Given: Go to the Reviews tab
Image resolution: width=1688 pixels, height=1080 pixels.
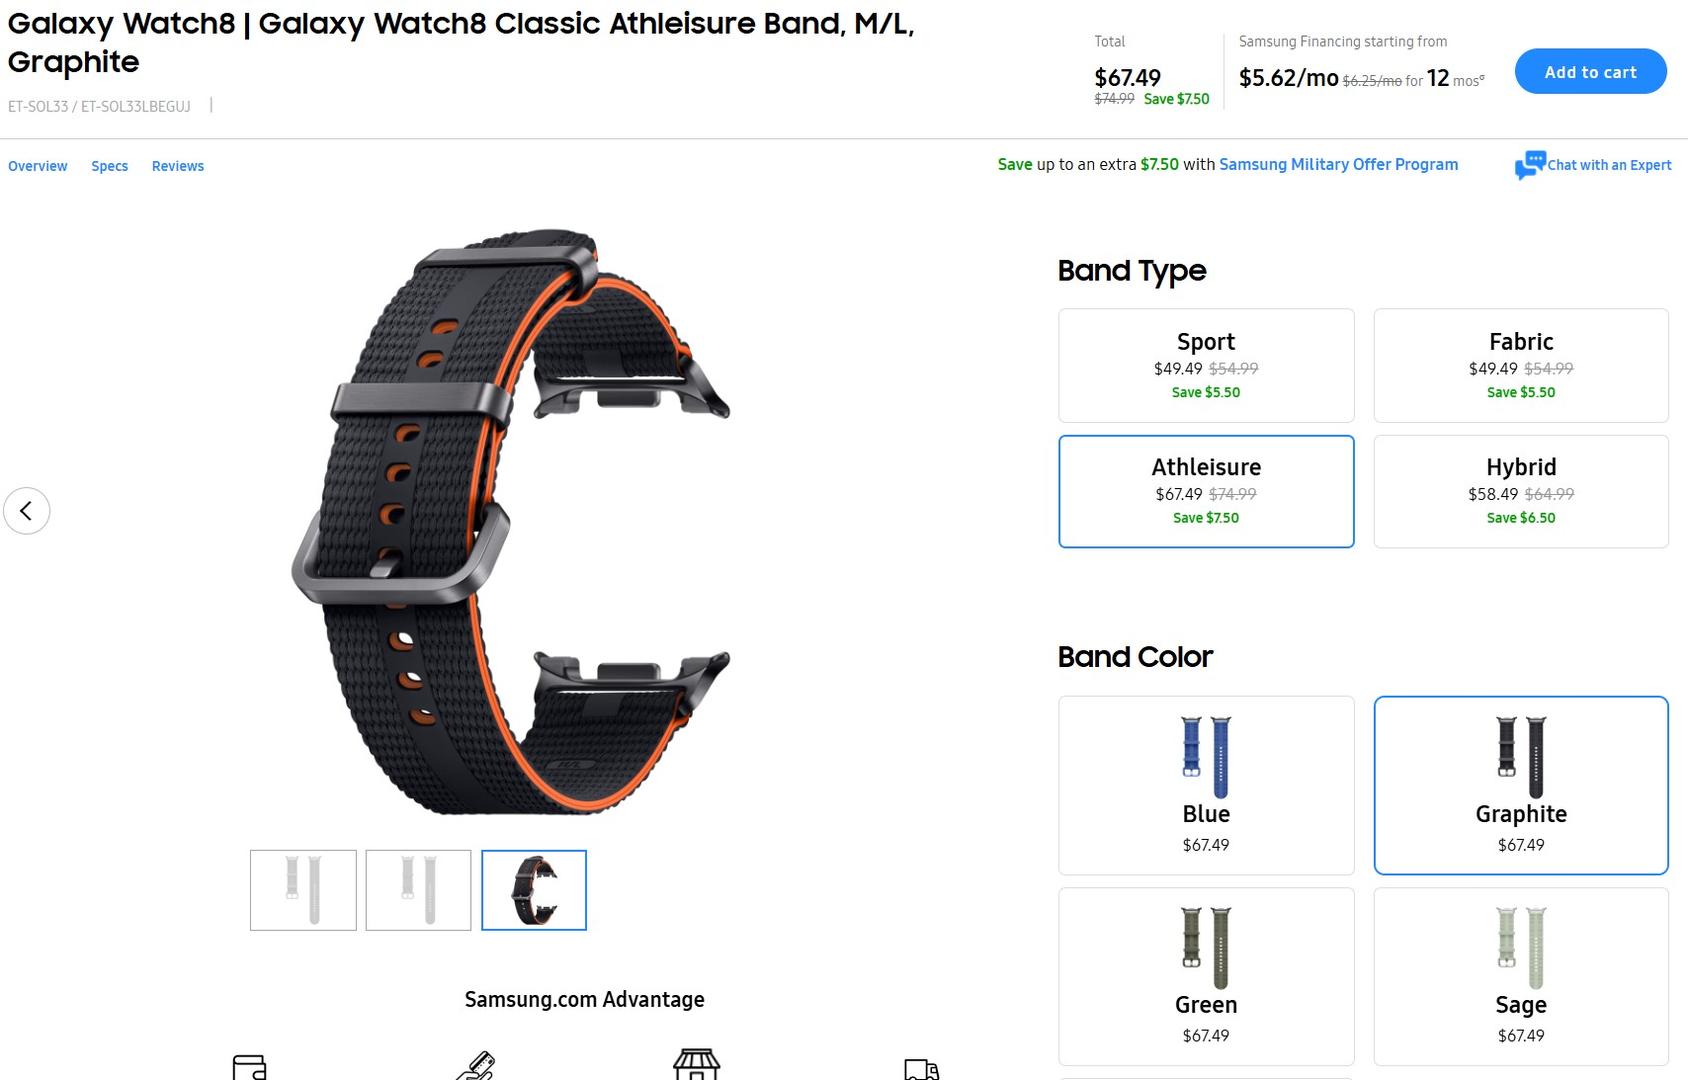Looking at the screenshot, I should pyautogui.click(x=178, y=166).
